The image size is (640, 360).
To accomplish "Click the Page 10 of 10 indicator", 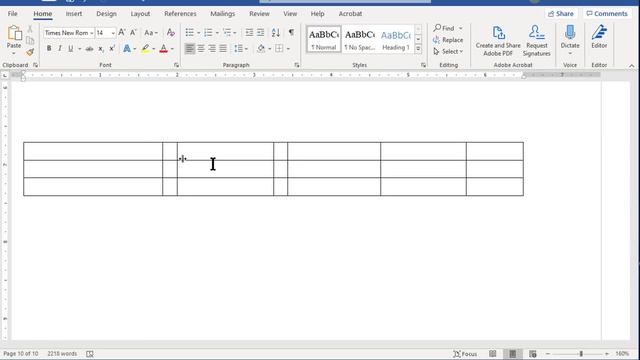I will coord(20,353).
